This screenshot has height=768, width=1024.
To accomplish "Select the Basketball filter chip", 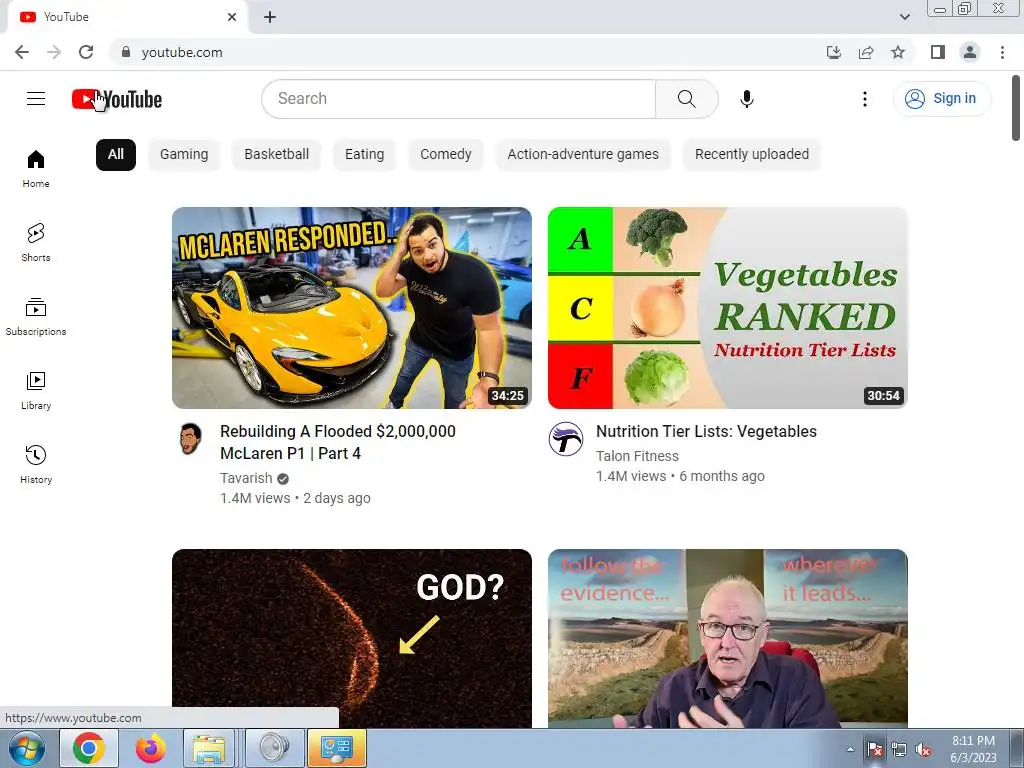I will pyautogui.click(x=277, y=155).
